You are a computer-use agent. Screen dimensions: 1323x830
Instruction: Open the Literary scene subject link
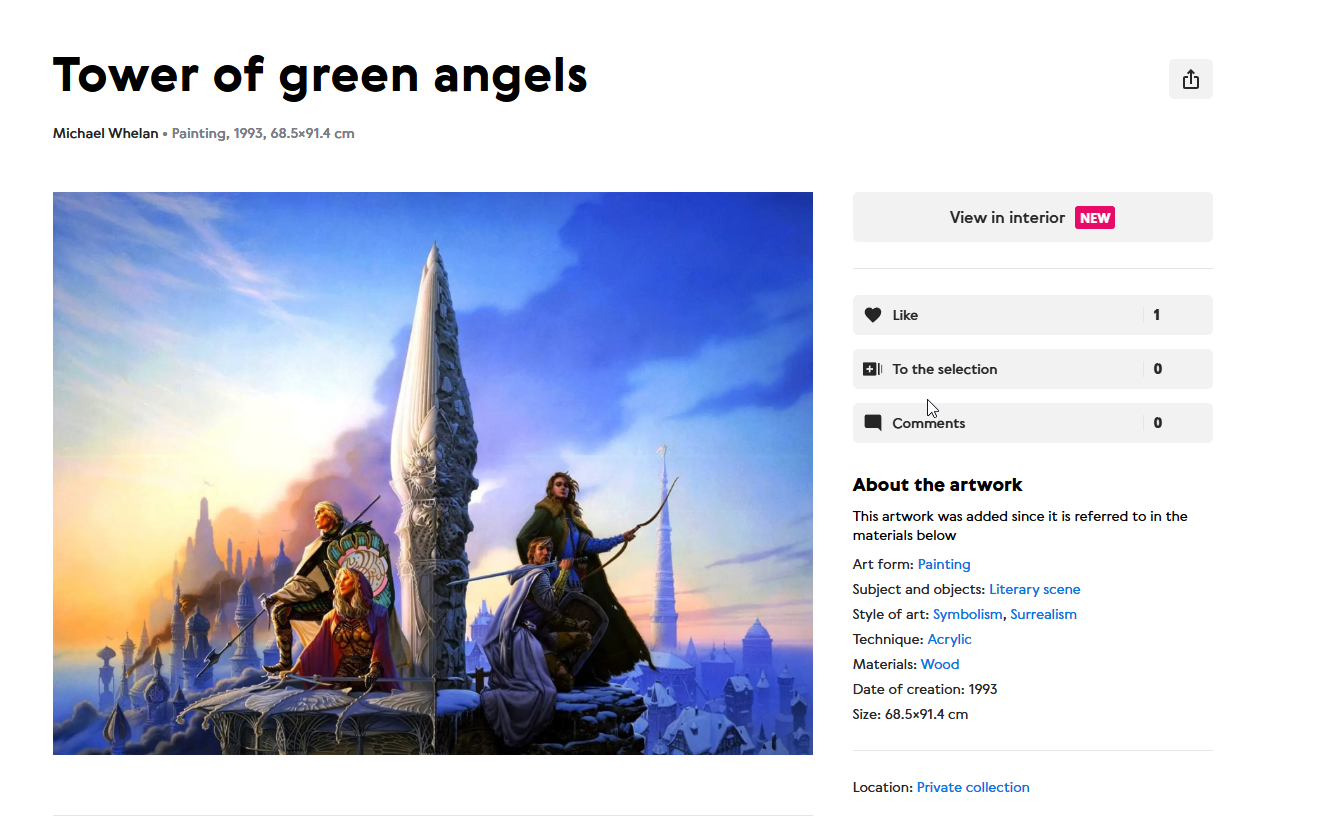[1035, 589]
